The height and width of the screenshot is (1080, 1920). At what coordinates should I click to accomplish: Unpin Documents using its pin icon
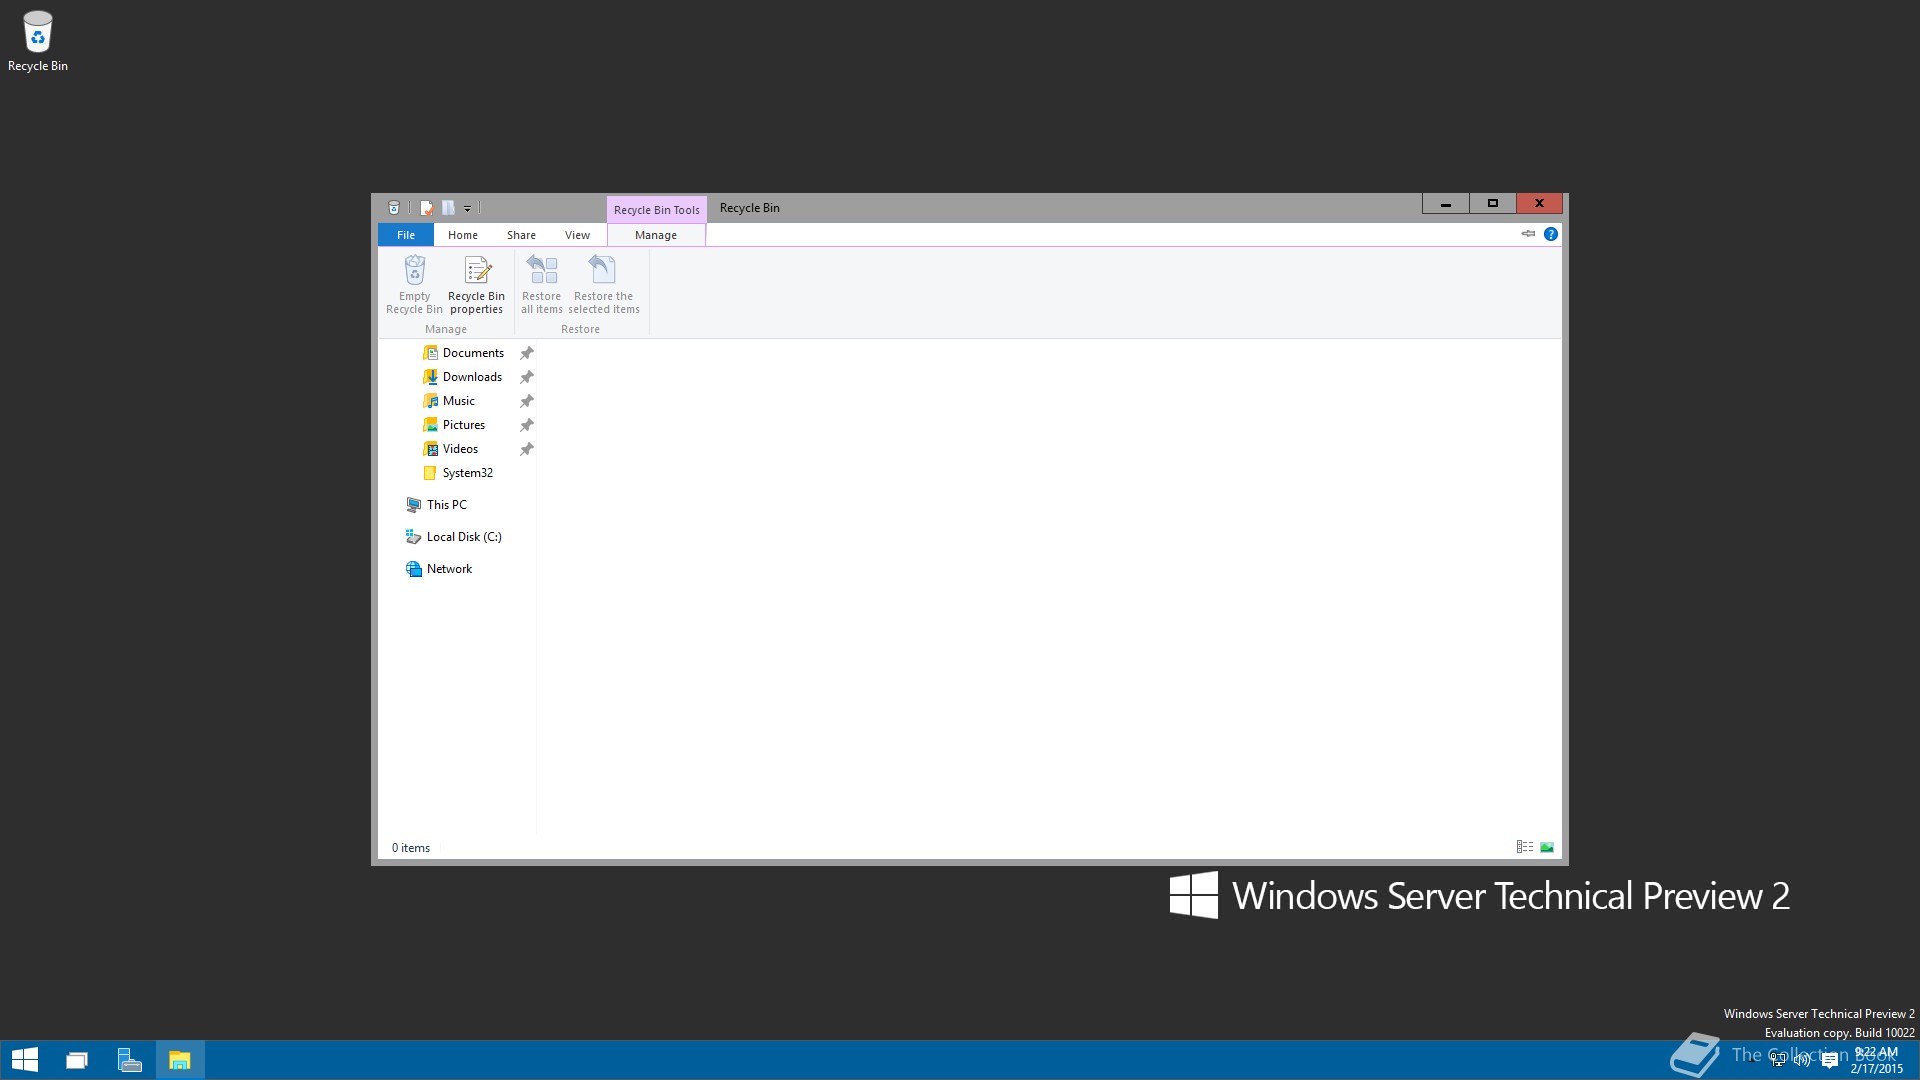click(x=527, y=353)
